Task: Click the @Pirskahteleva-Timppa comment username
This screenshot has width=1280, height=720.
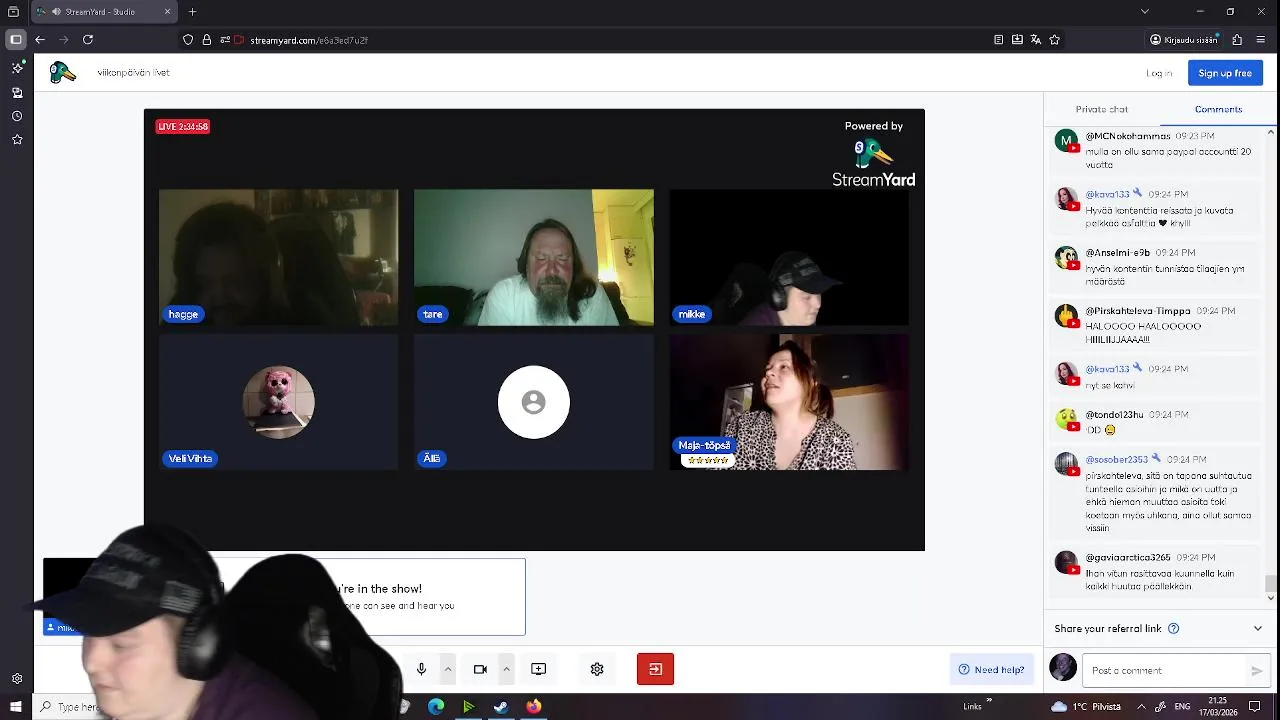Action: click(x=1138, y=311)
